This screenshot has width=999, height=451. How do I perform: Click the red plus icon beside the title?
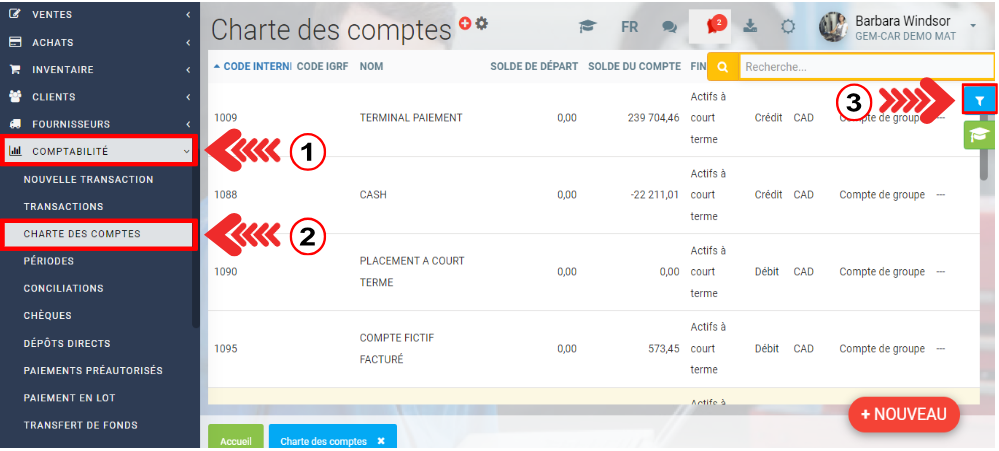coord(465,23)
